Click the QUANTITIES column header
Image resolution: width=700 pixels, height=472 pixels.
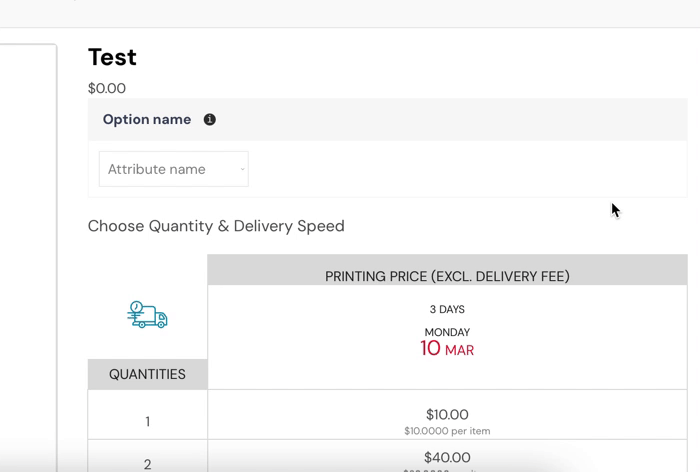tap(147, 374)
